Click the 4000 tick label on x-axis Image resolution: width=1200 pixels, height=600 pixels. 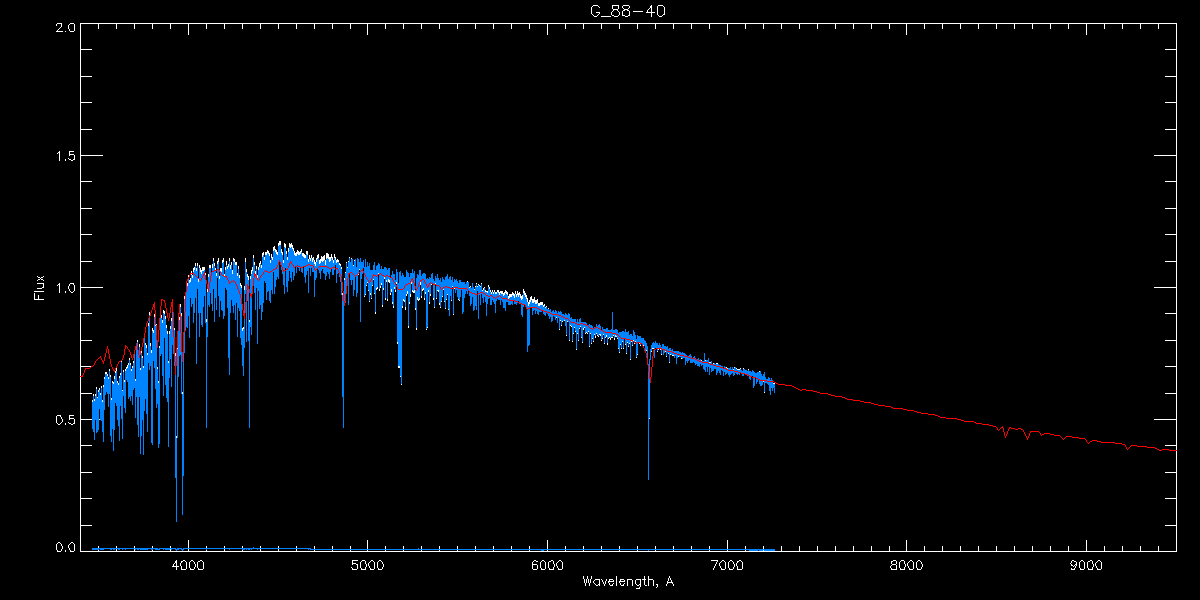[188, 564]
